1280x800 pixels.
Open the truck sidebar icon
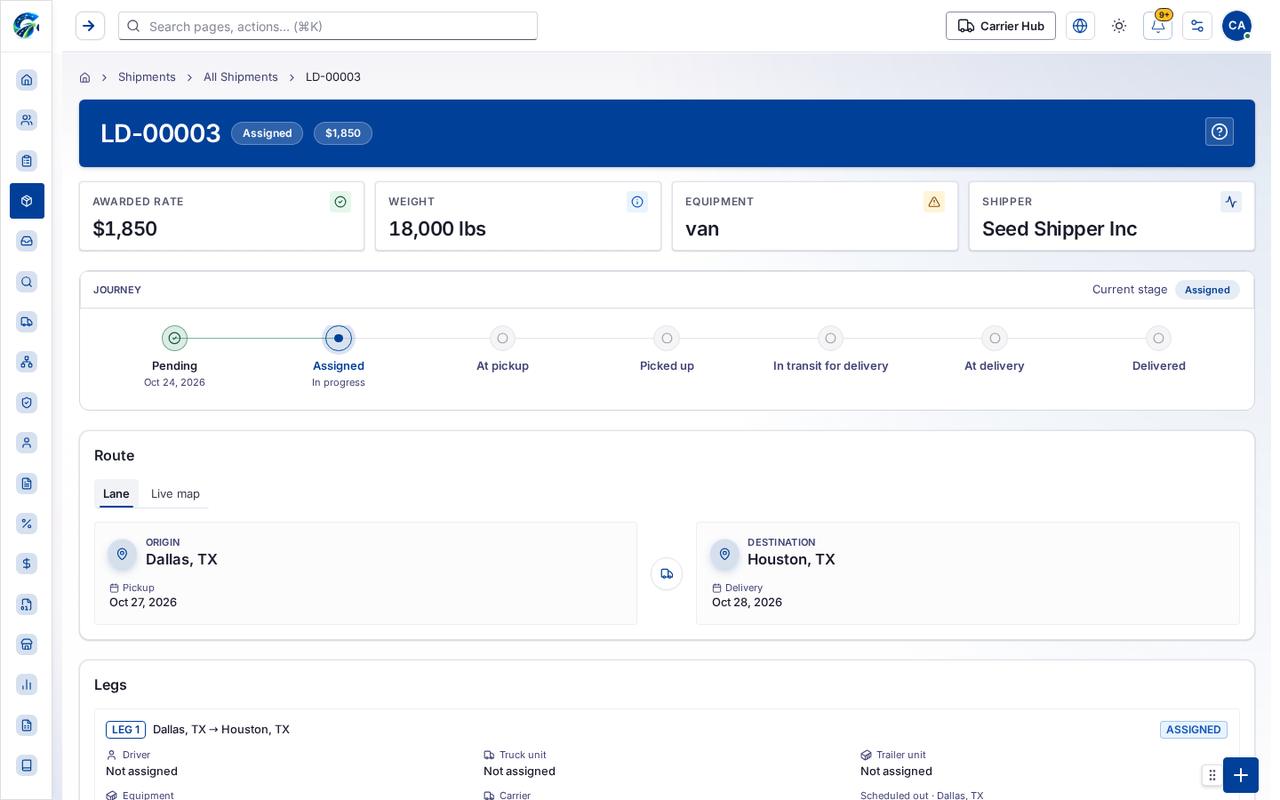[x=27, y=322]
